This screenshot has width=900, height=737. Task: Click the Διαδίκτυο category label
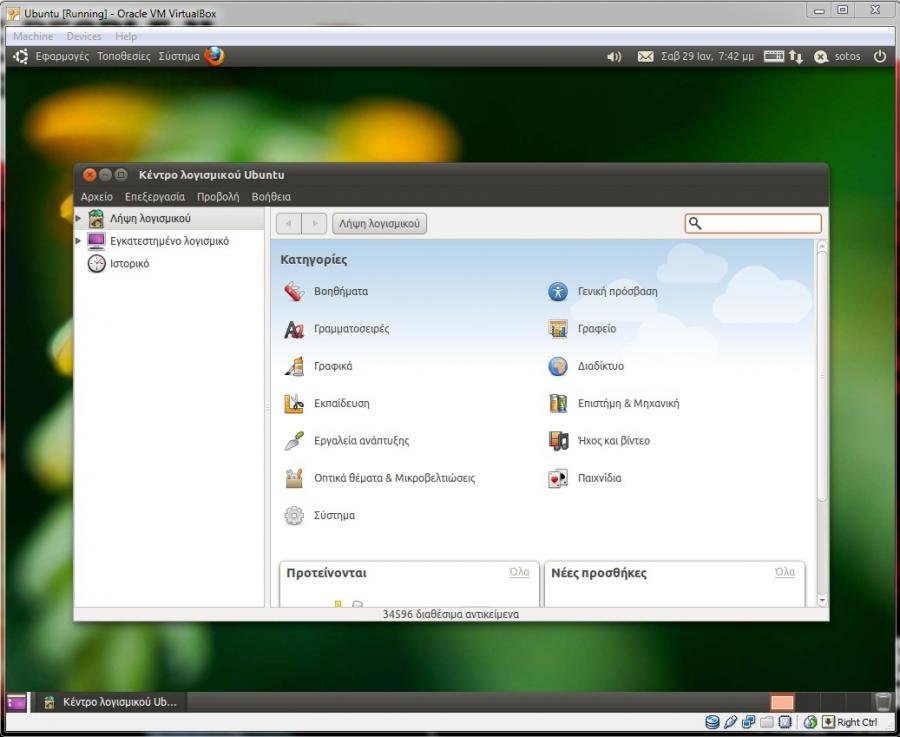[600, 366]
